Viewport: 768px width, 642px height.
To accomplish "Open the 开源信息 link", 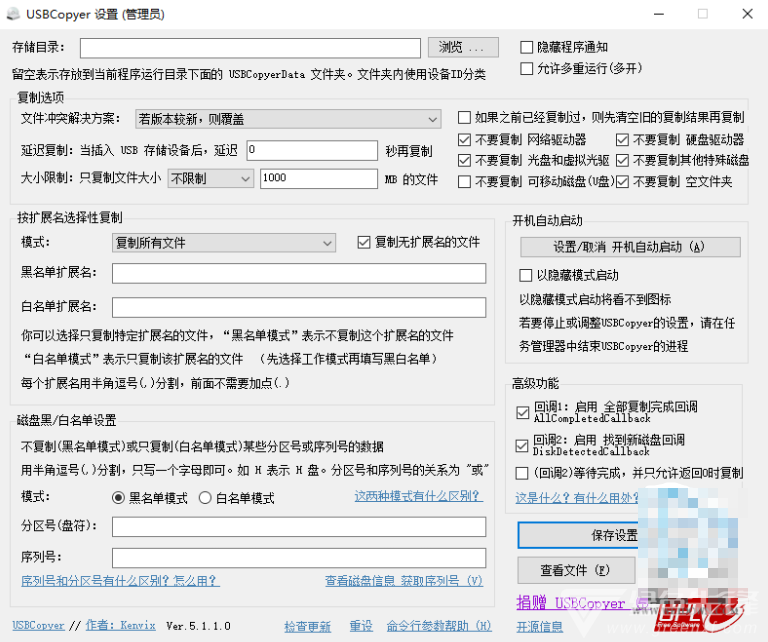I will [x=539, y=627].
